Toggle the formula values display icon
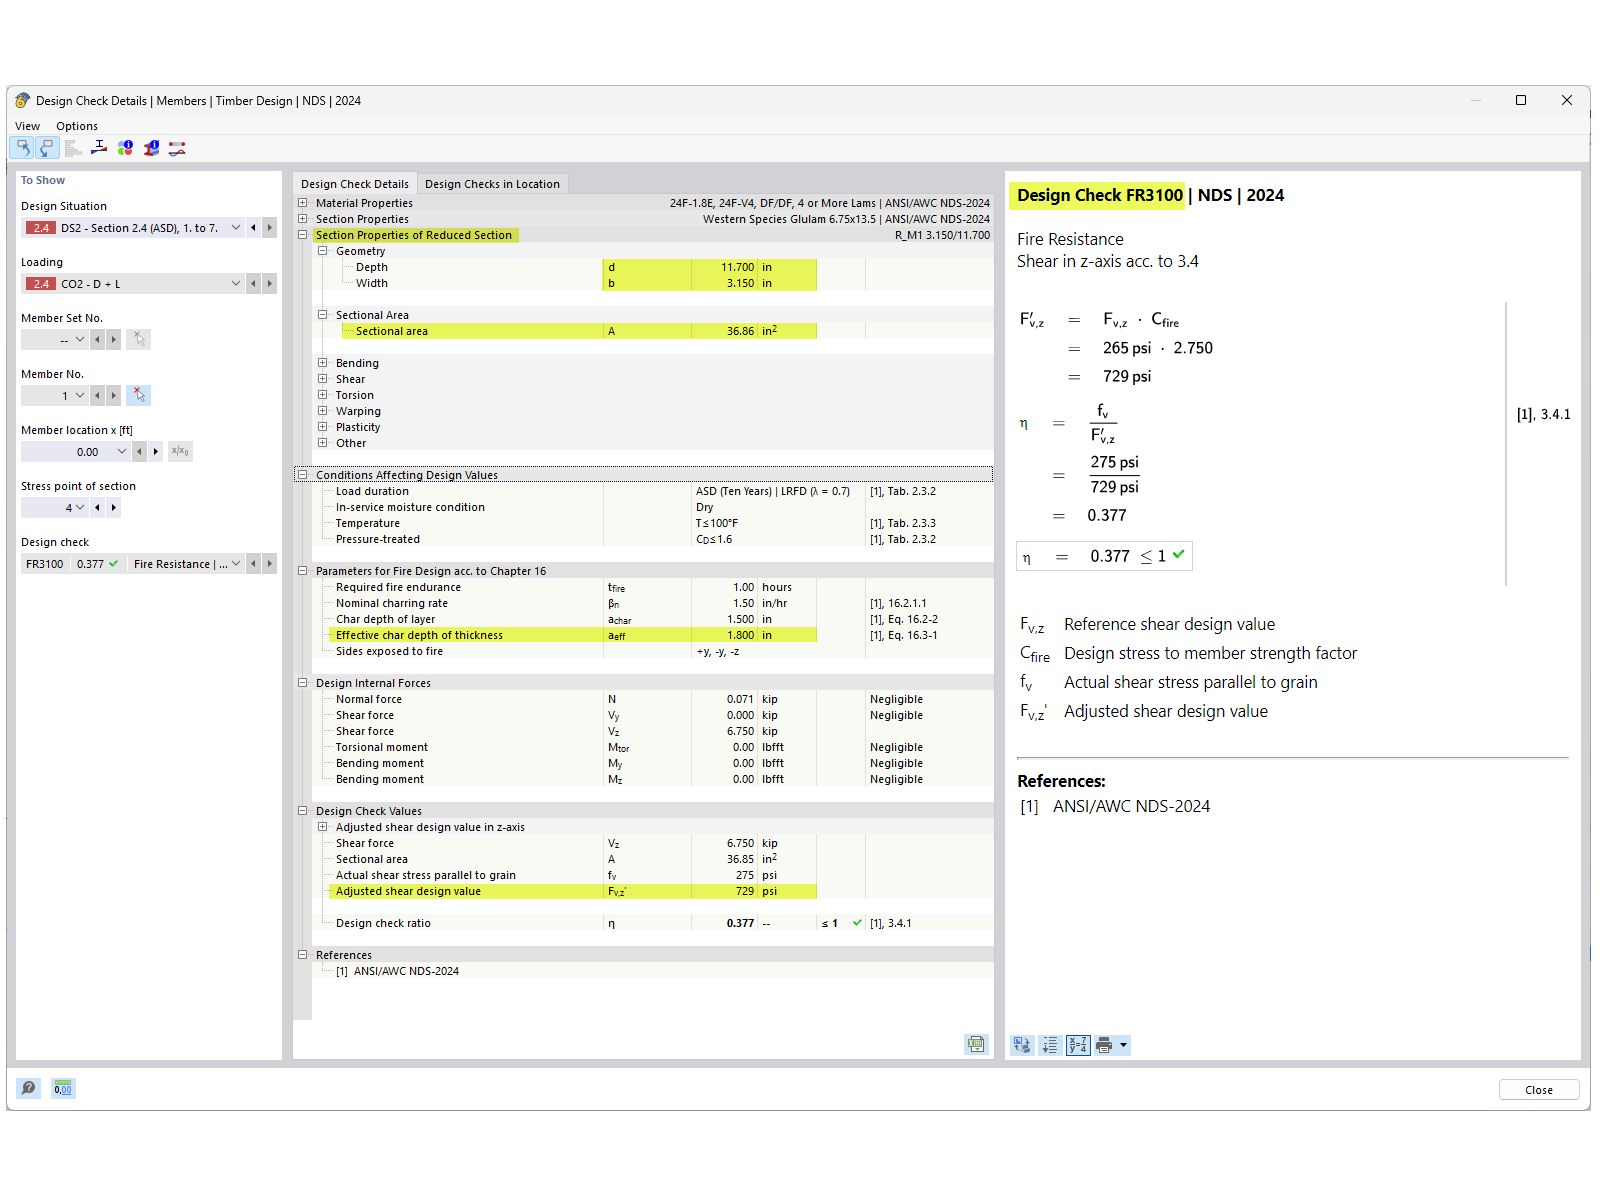 pos(1078,1045)
